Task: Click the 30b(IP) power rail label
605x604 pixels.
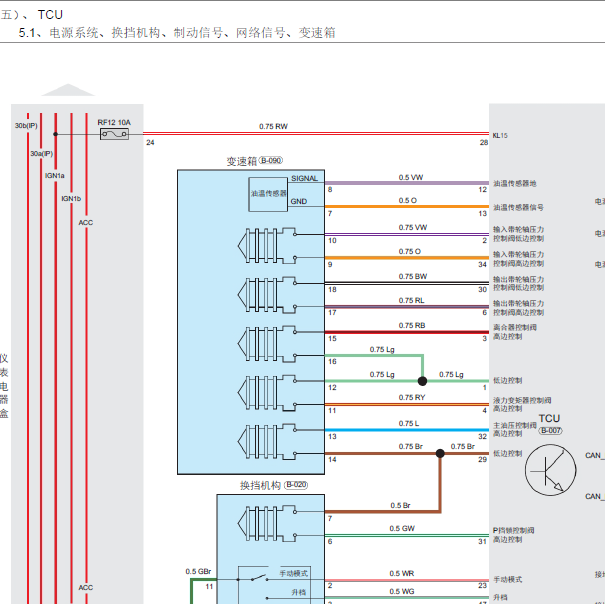Action: click(26, 126)
